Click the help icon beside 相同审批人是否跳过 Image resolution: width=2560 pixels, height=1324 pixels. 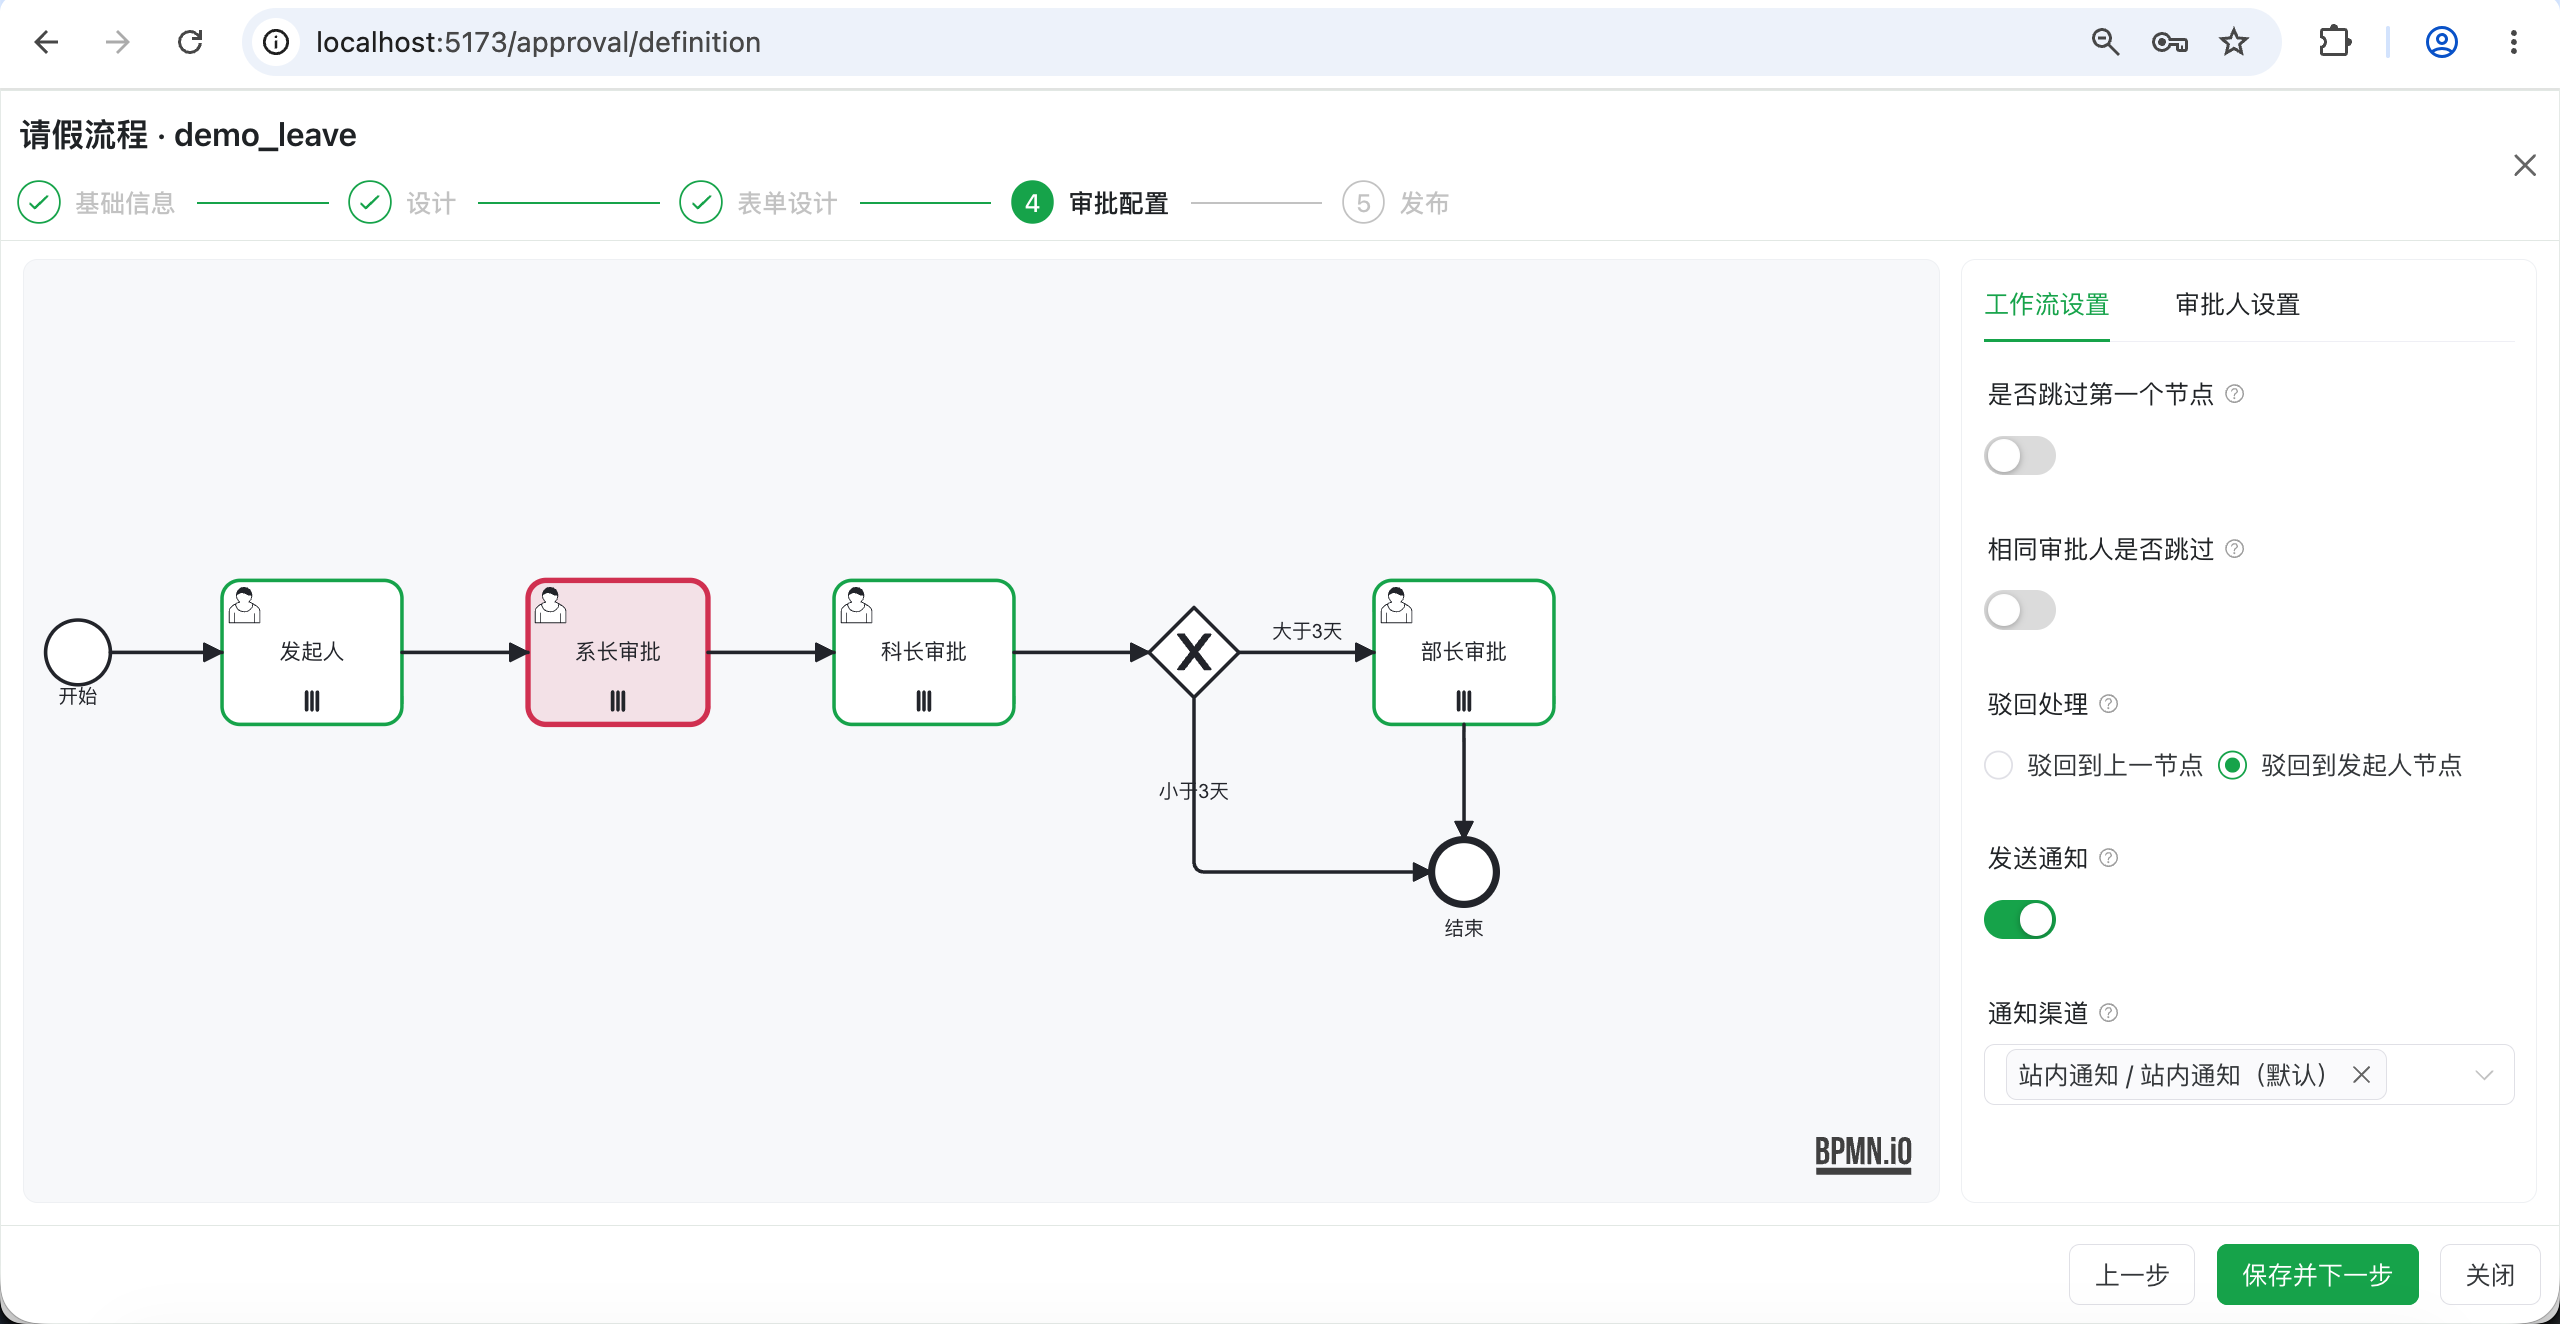[x=2235, y=549]
